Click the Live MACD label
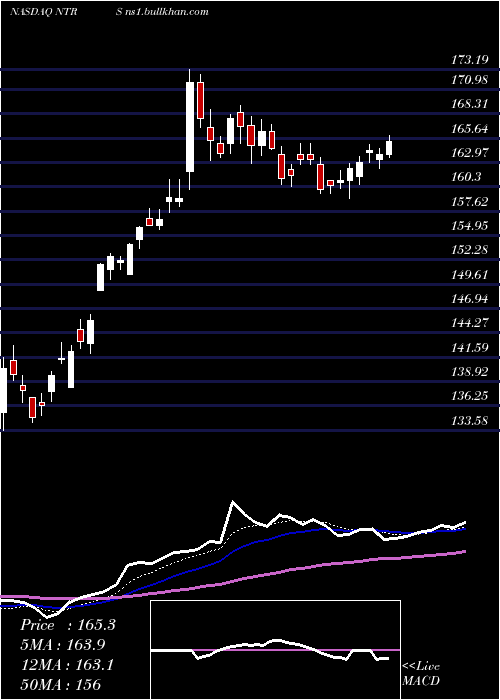500x700 pixels. point(421,673)
